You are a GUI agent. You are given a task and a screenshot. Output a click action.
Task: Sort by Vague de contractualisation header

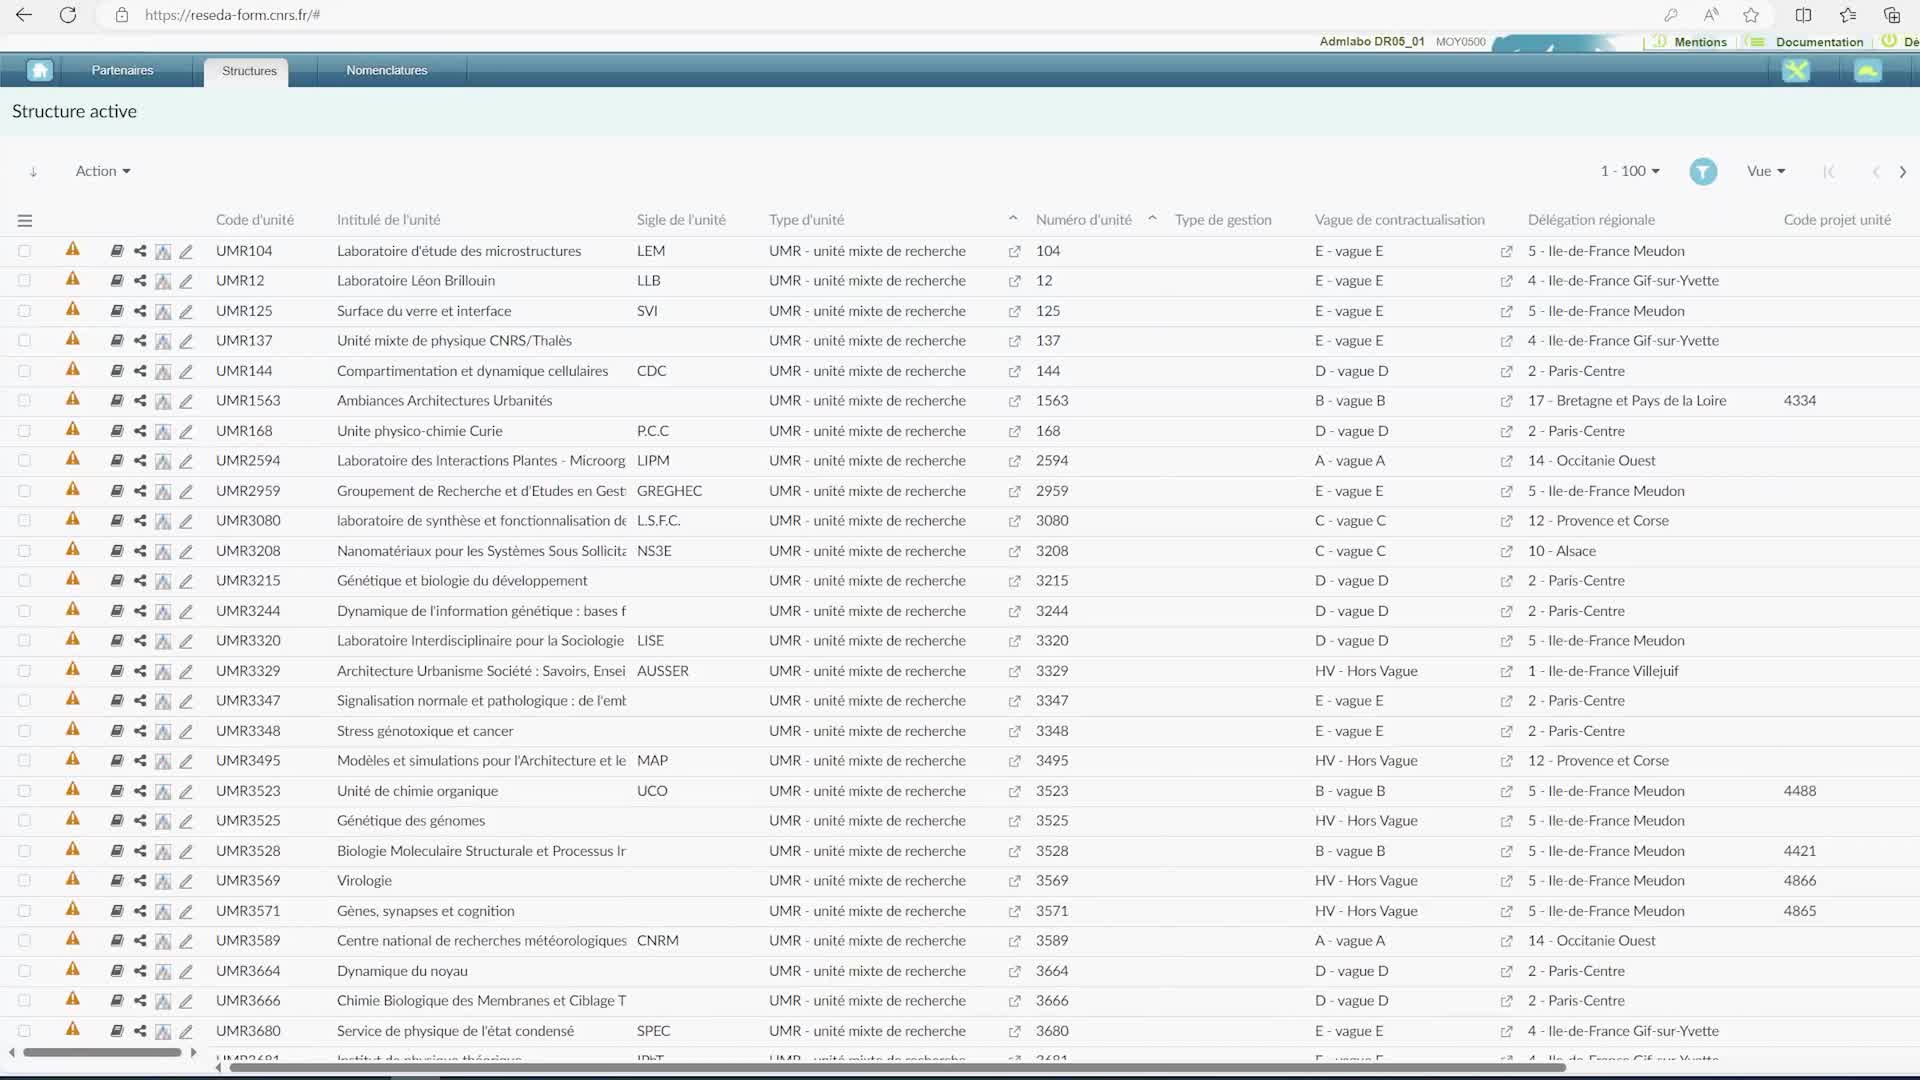point(1399,220)
